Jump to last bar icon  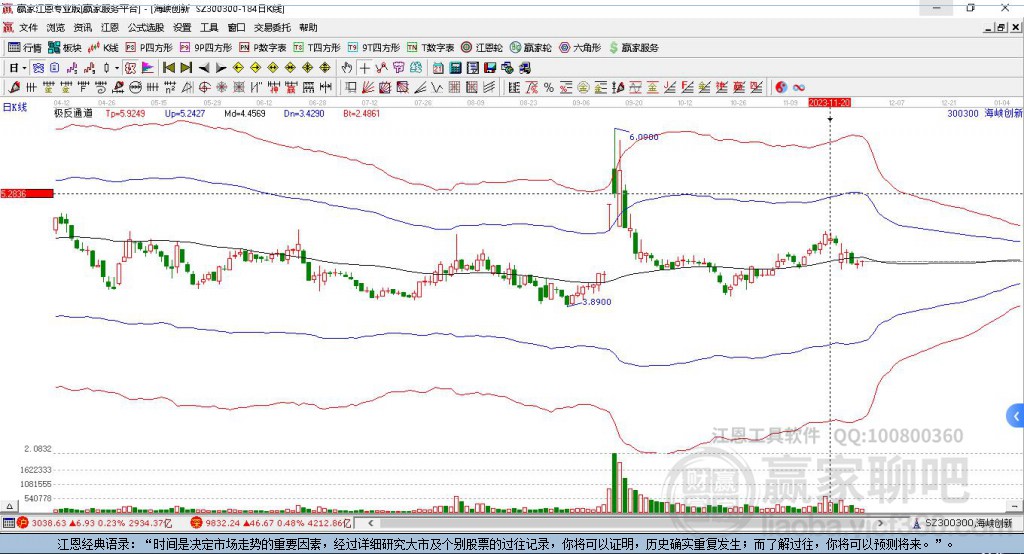click(186, 68)
